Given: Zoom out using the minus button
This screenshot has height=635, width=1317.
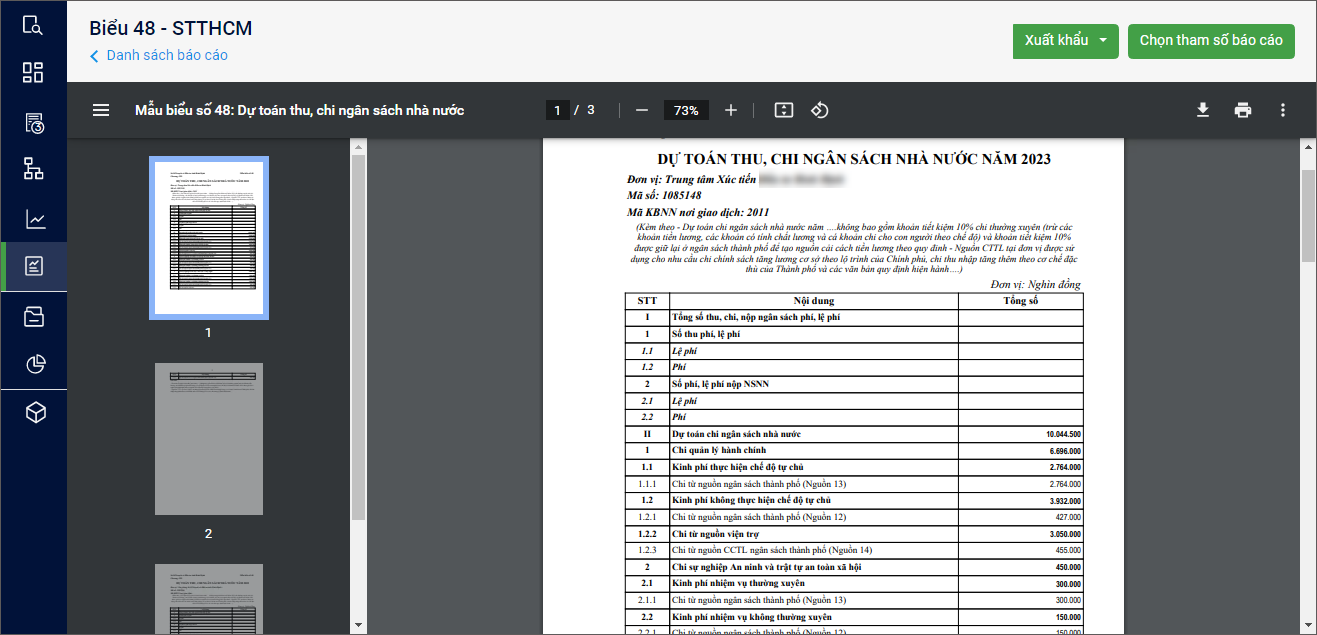Looking at the screenshot, I should coord(642,110).
